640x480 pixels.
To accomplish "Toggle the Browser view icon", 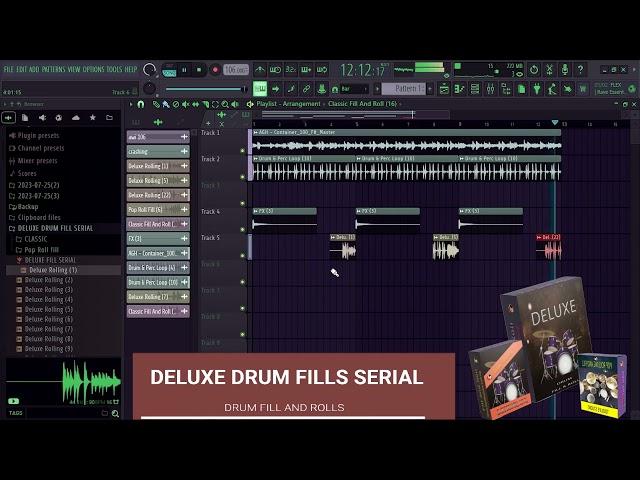I will click(x=506, y=89).
